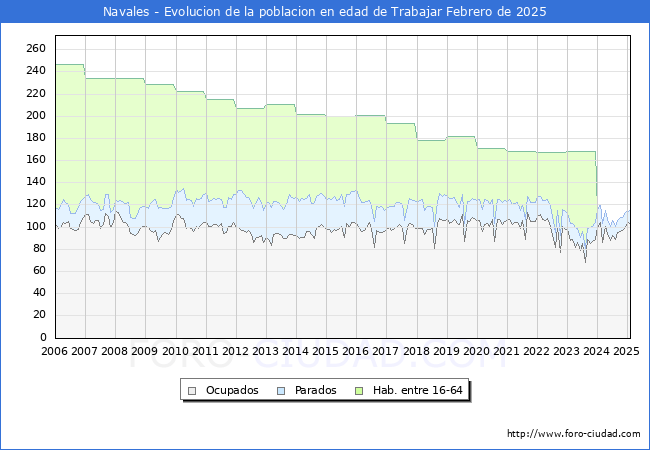Click the 240 y-axis value
650x450 pixels.
point(36,70)
